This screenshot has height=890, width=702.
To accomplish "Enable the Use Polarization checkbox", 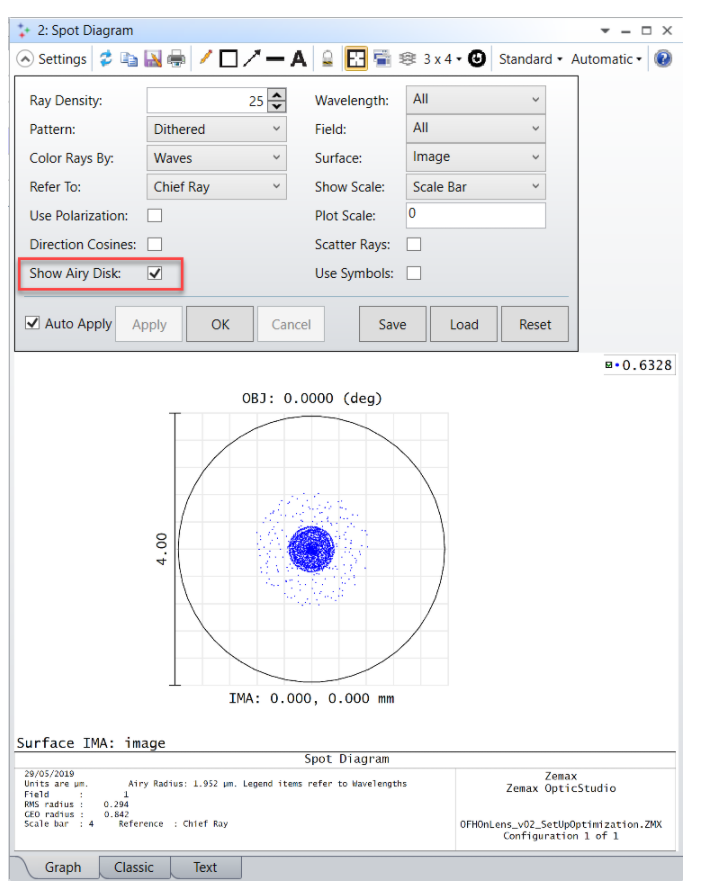I will pos(155,215).
